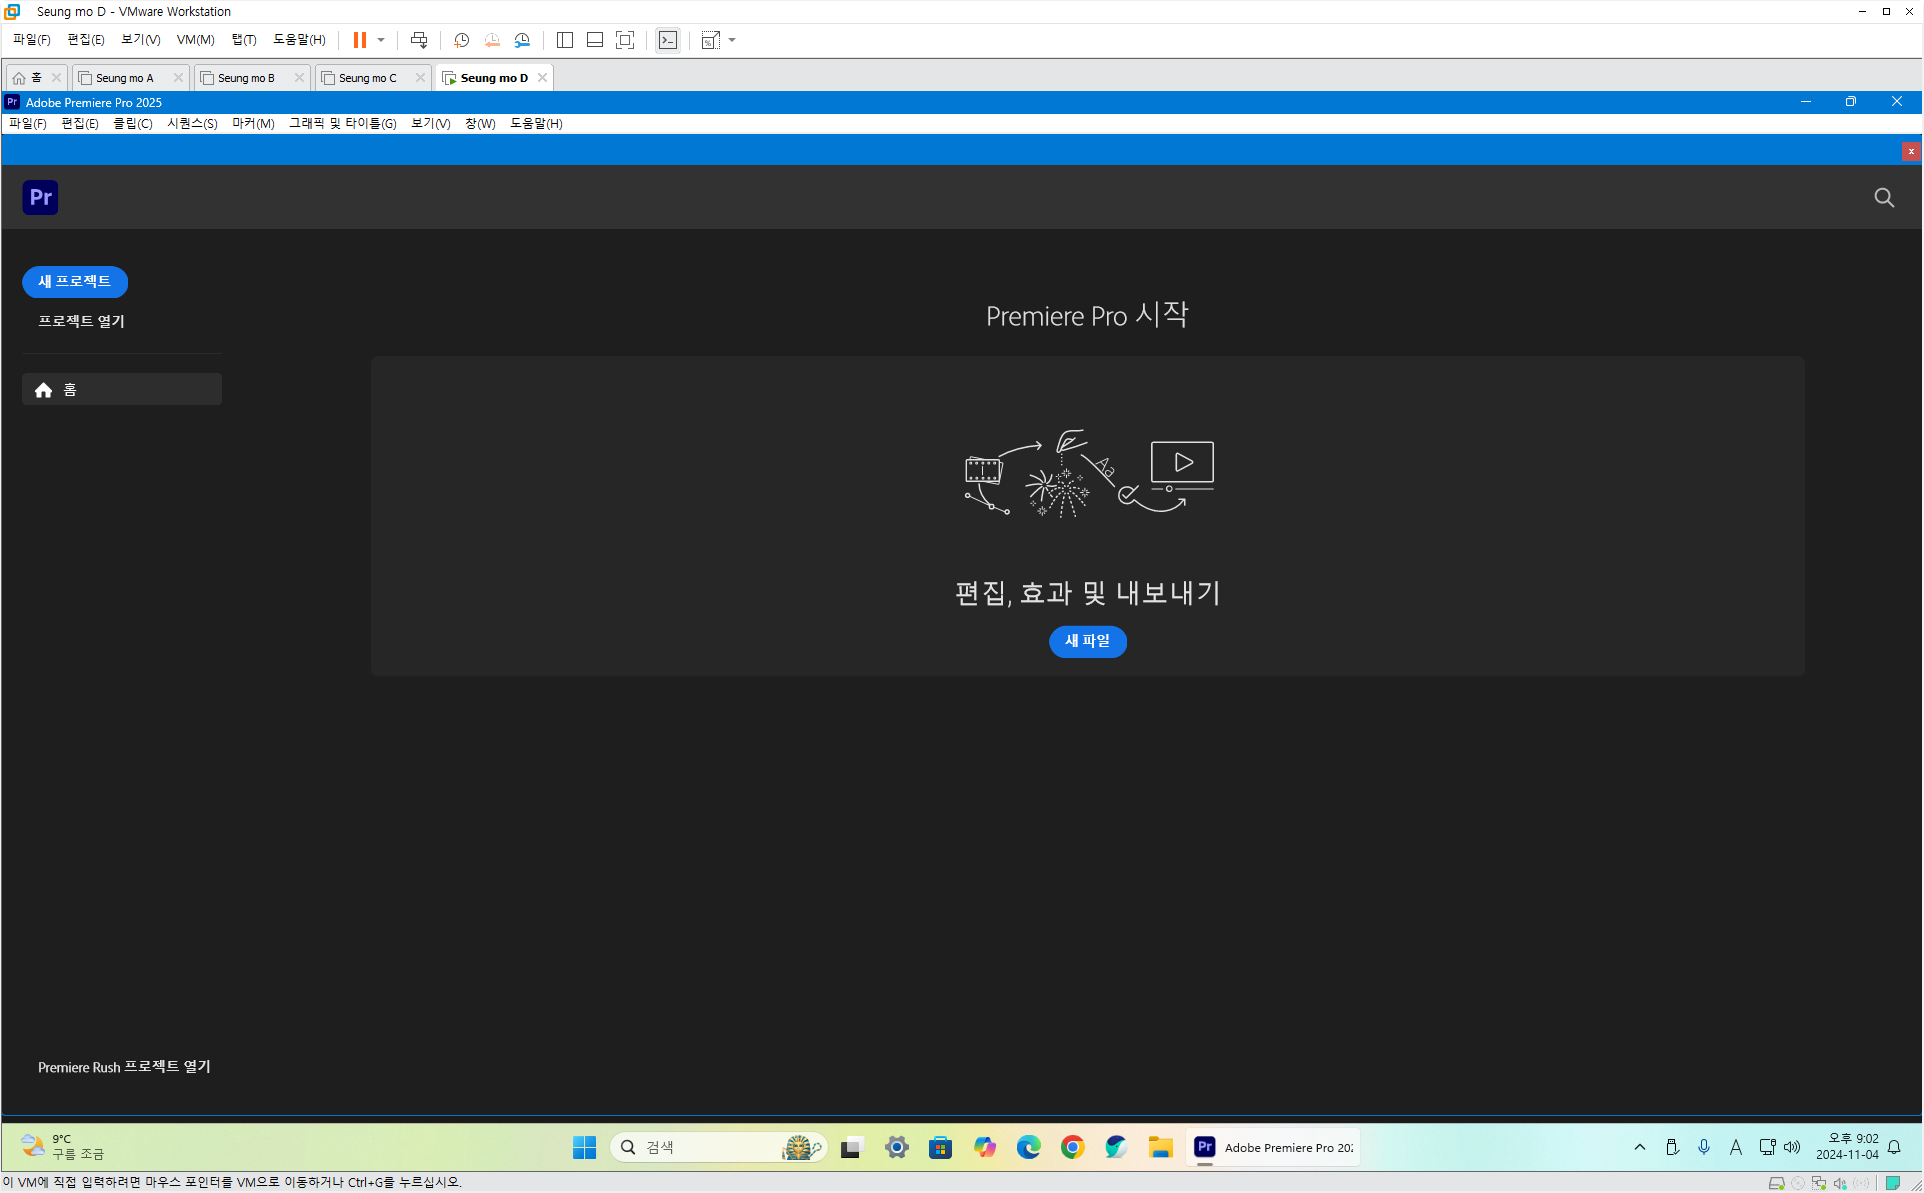
Task: Toggle the VMware console view button
Action: 668,40
